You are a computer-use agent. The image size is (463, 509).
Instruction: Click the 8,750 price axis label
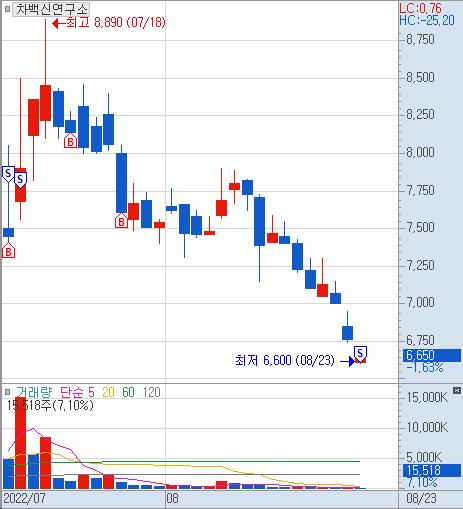coord(420,40)
